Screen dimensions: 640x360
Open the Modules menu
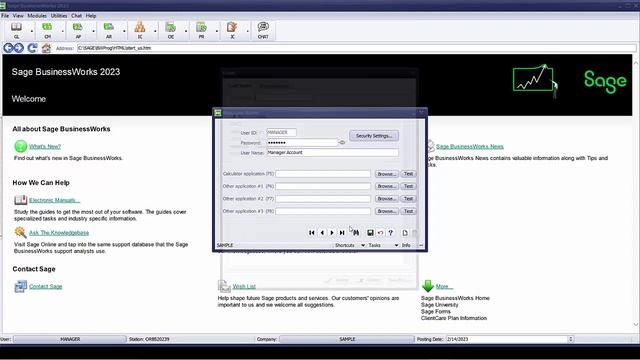[37, 16]
